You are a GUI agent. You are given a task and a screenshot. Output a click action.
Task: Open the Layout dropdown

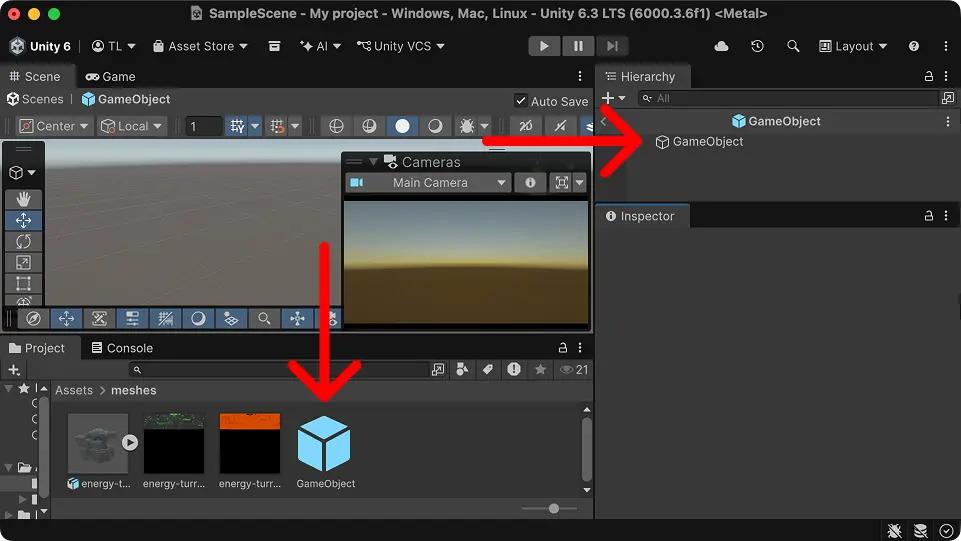coord(853,46)
